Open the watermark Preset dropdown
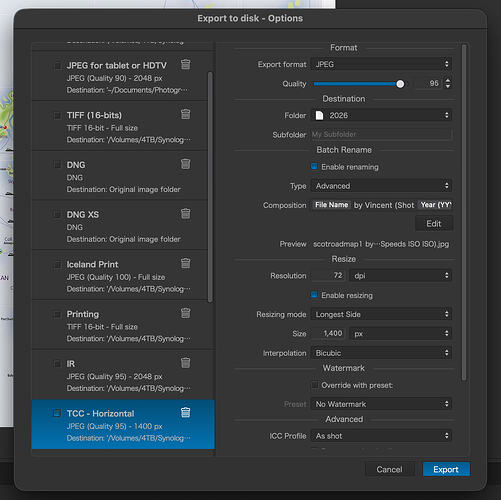This screenshot has width=501, height=500. [381, 404]
